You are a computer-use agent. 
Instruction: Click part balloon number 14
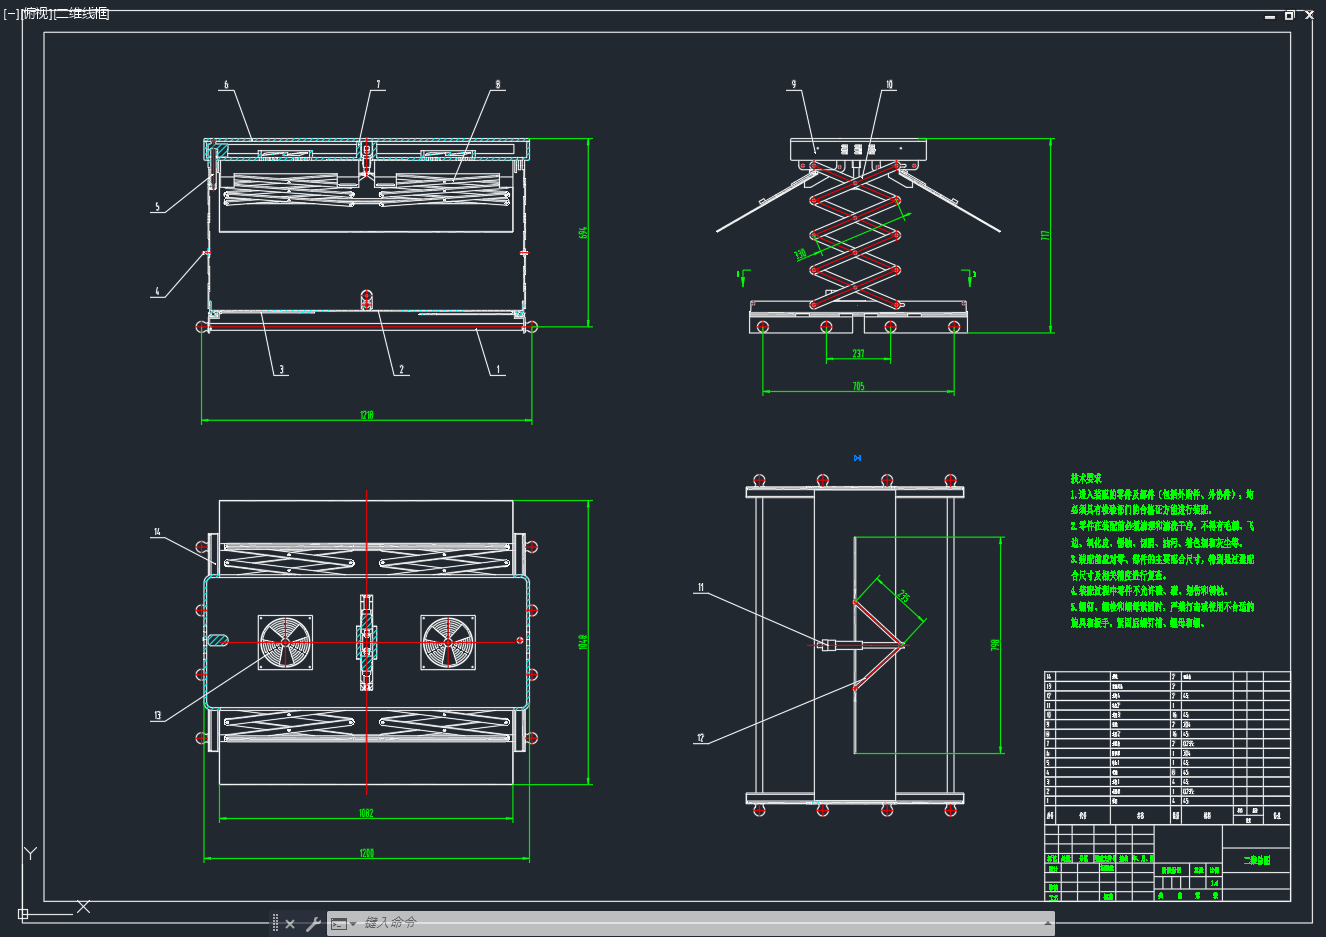coord(157,532)
